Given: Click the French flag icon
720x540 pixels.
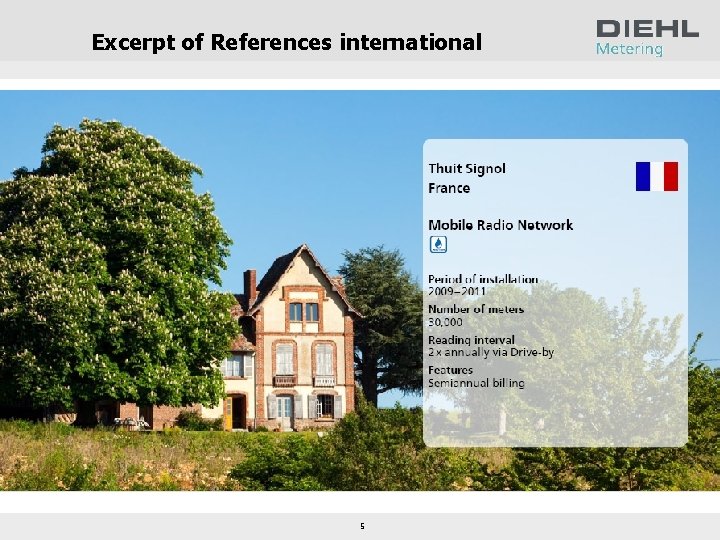Looking at the screenshot, I should pyautogui.click(x=657, y=176).
